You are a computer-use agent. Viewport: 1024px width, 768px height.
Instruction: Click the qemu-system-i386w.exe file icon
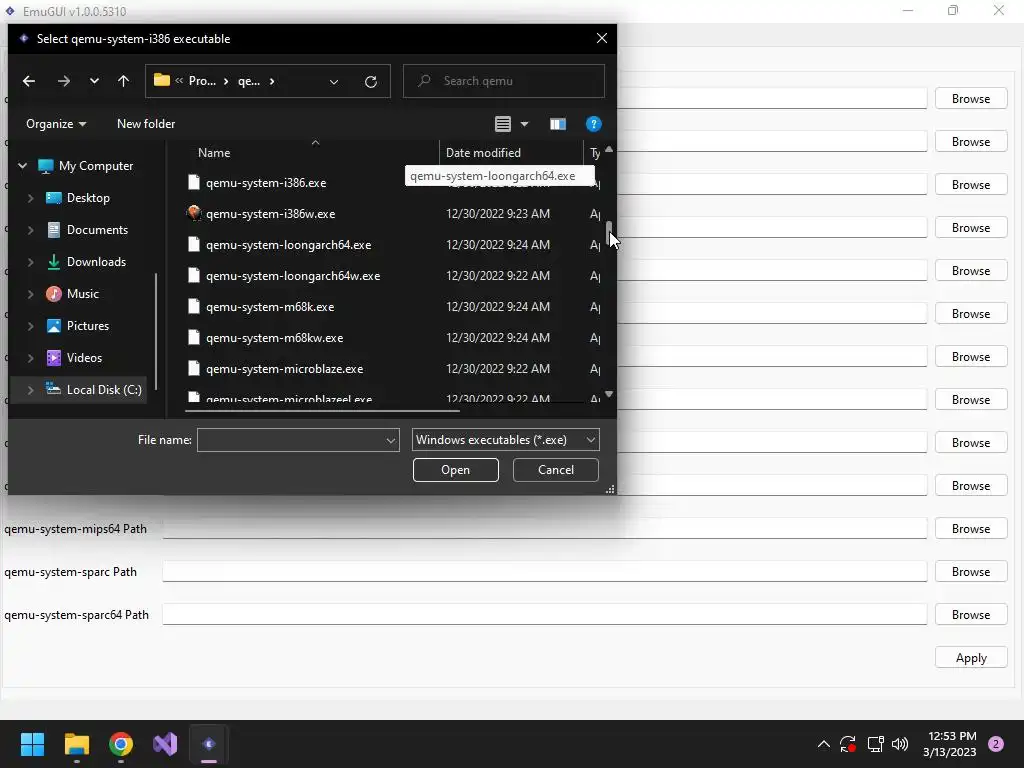[193, 214]
